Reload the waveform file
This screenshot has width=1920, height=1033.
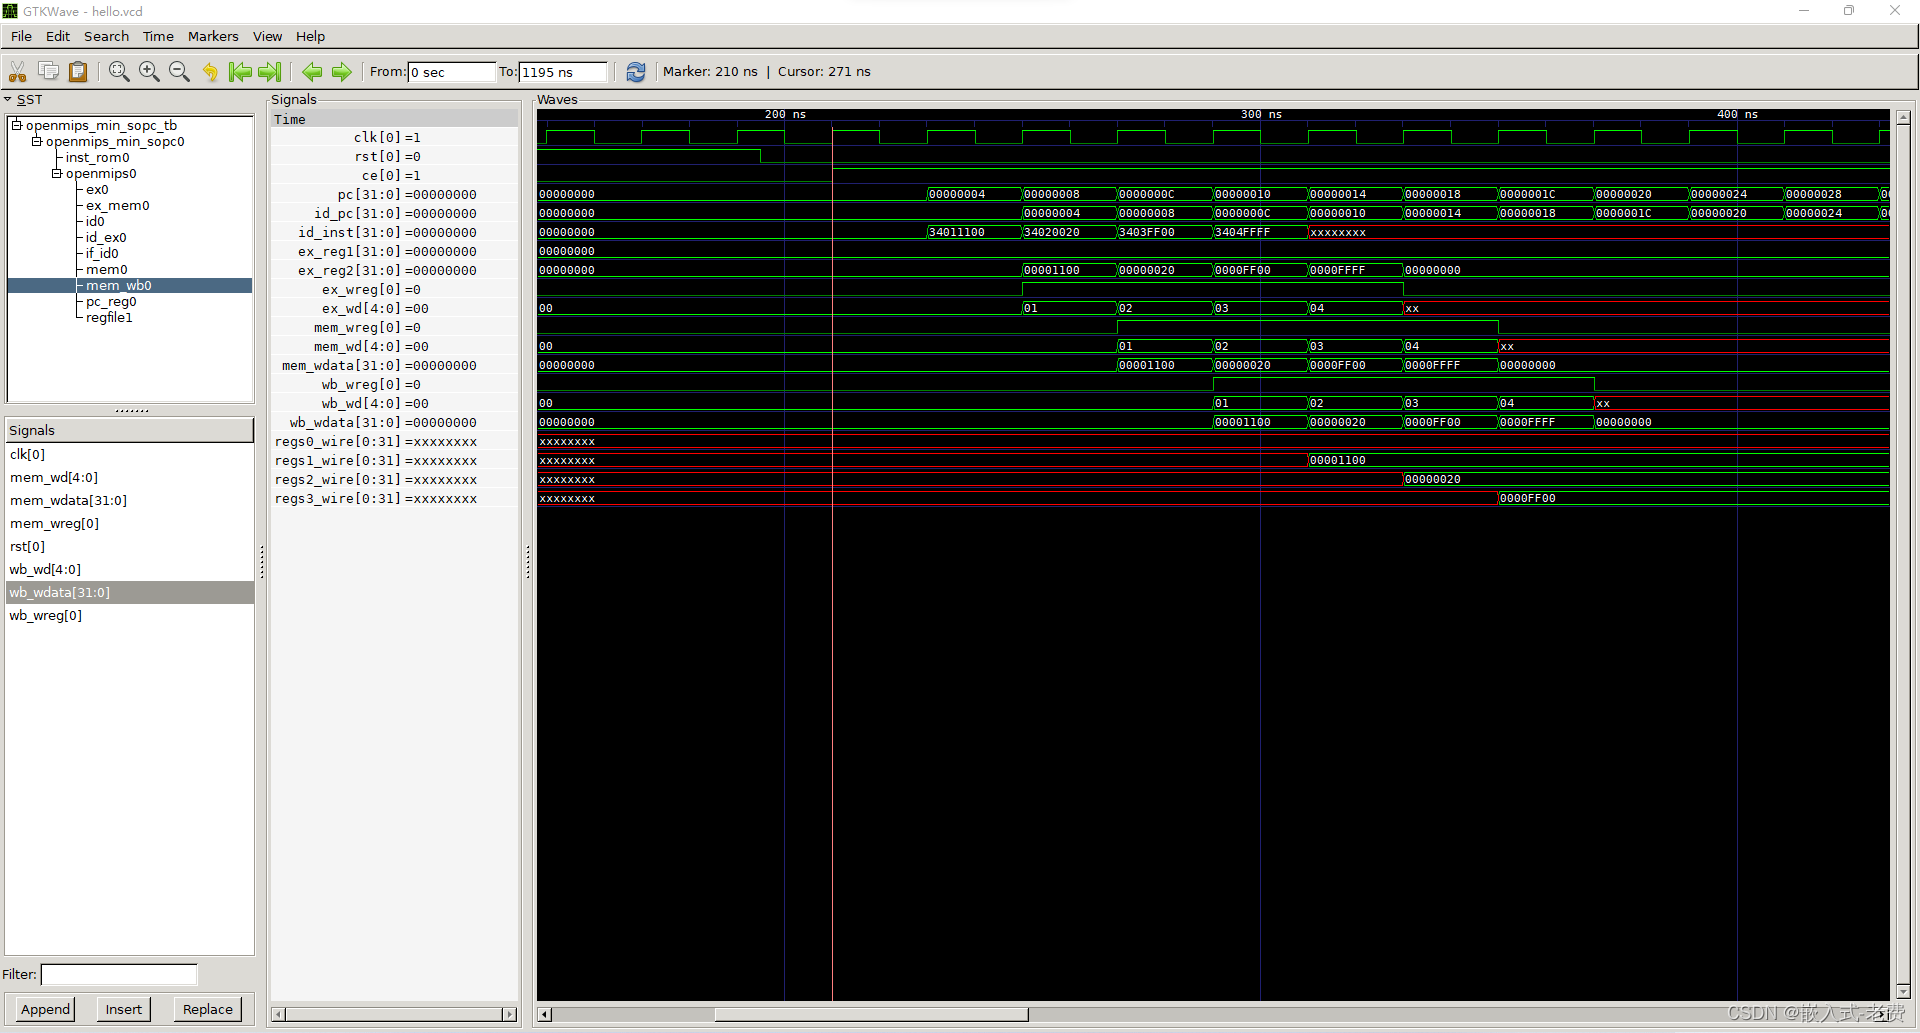click(x=635, y=71)
